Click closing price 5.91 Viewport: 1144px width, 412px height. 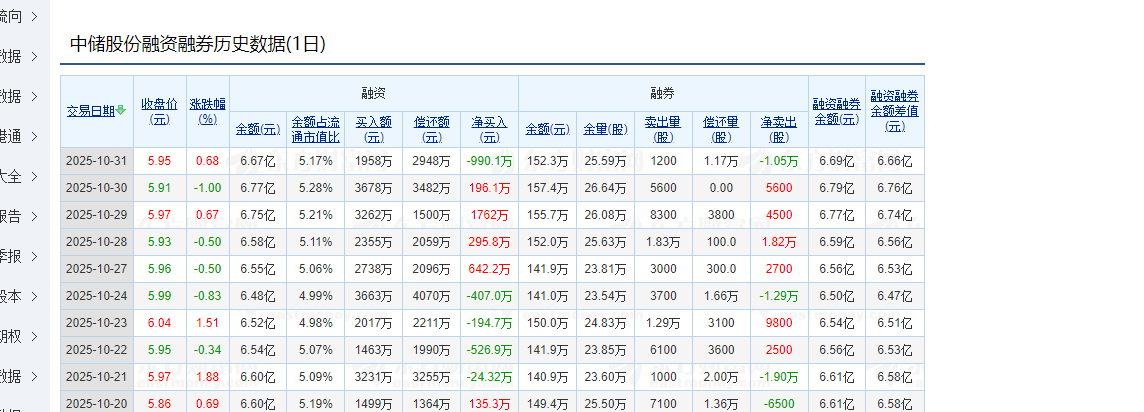160,188
